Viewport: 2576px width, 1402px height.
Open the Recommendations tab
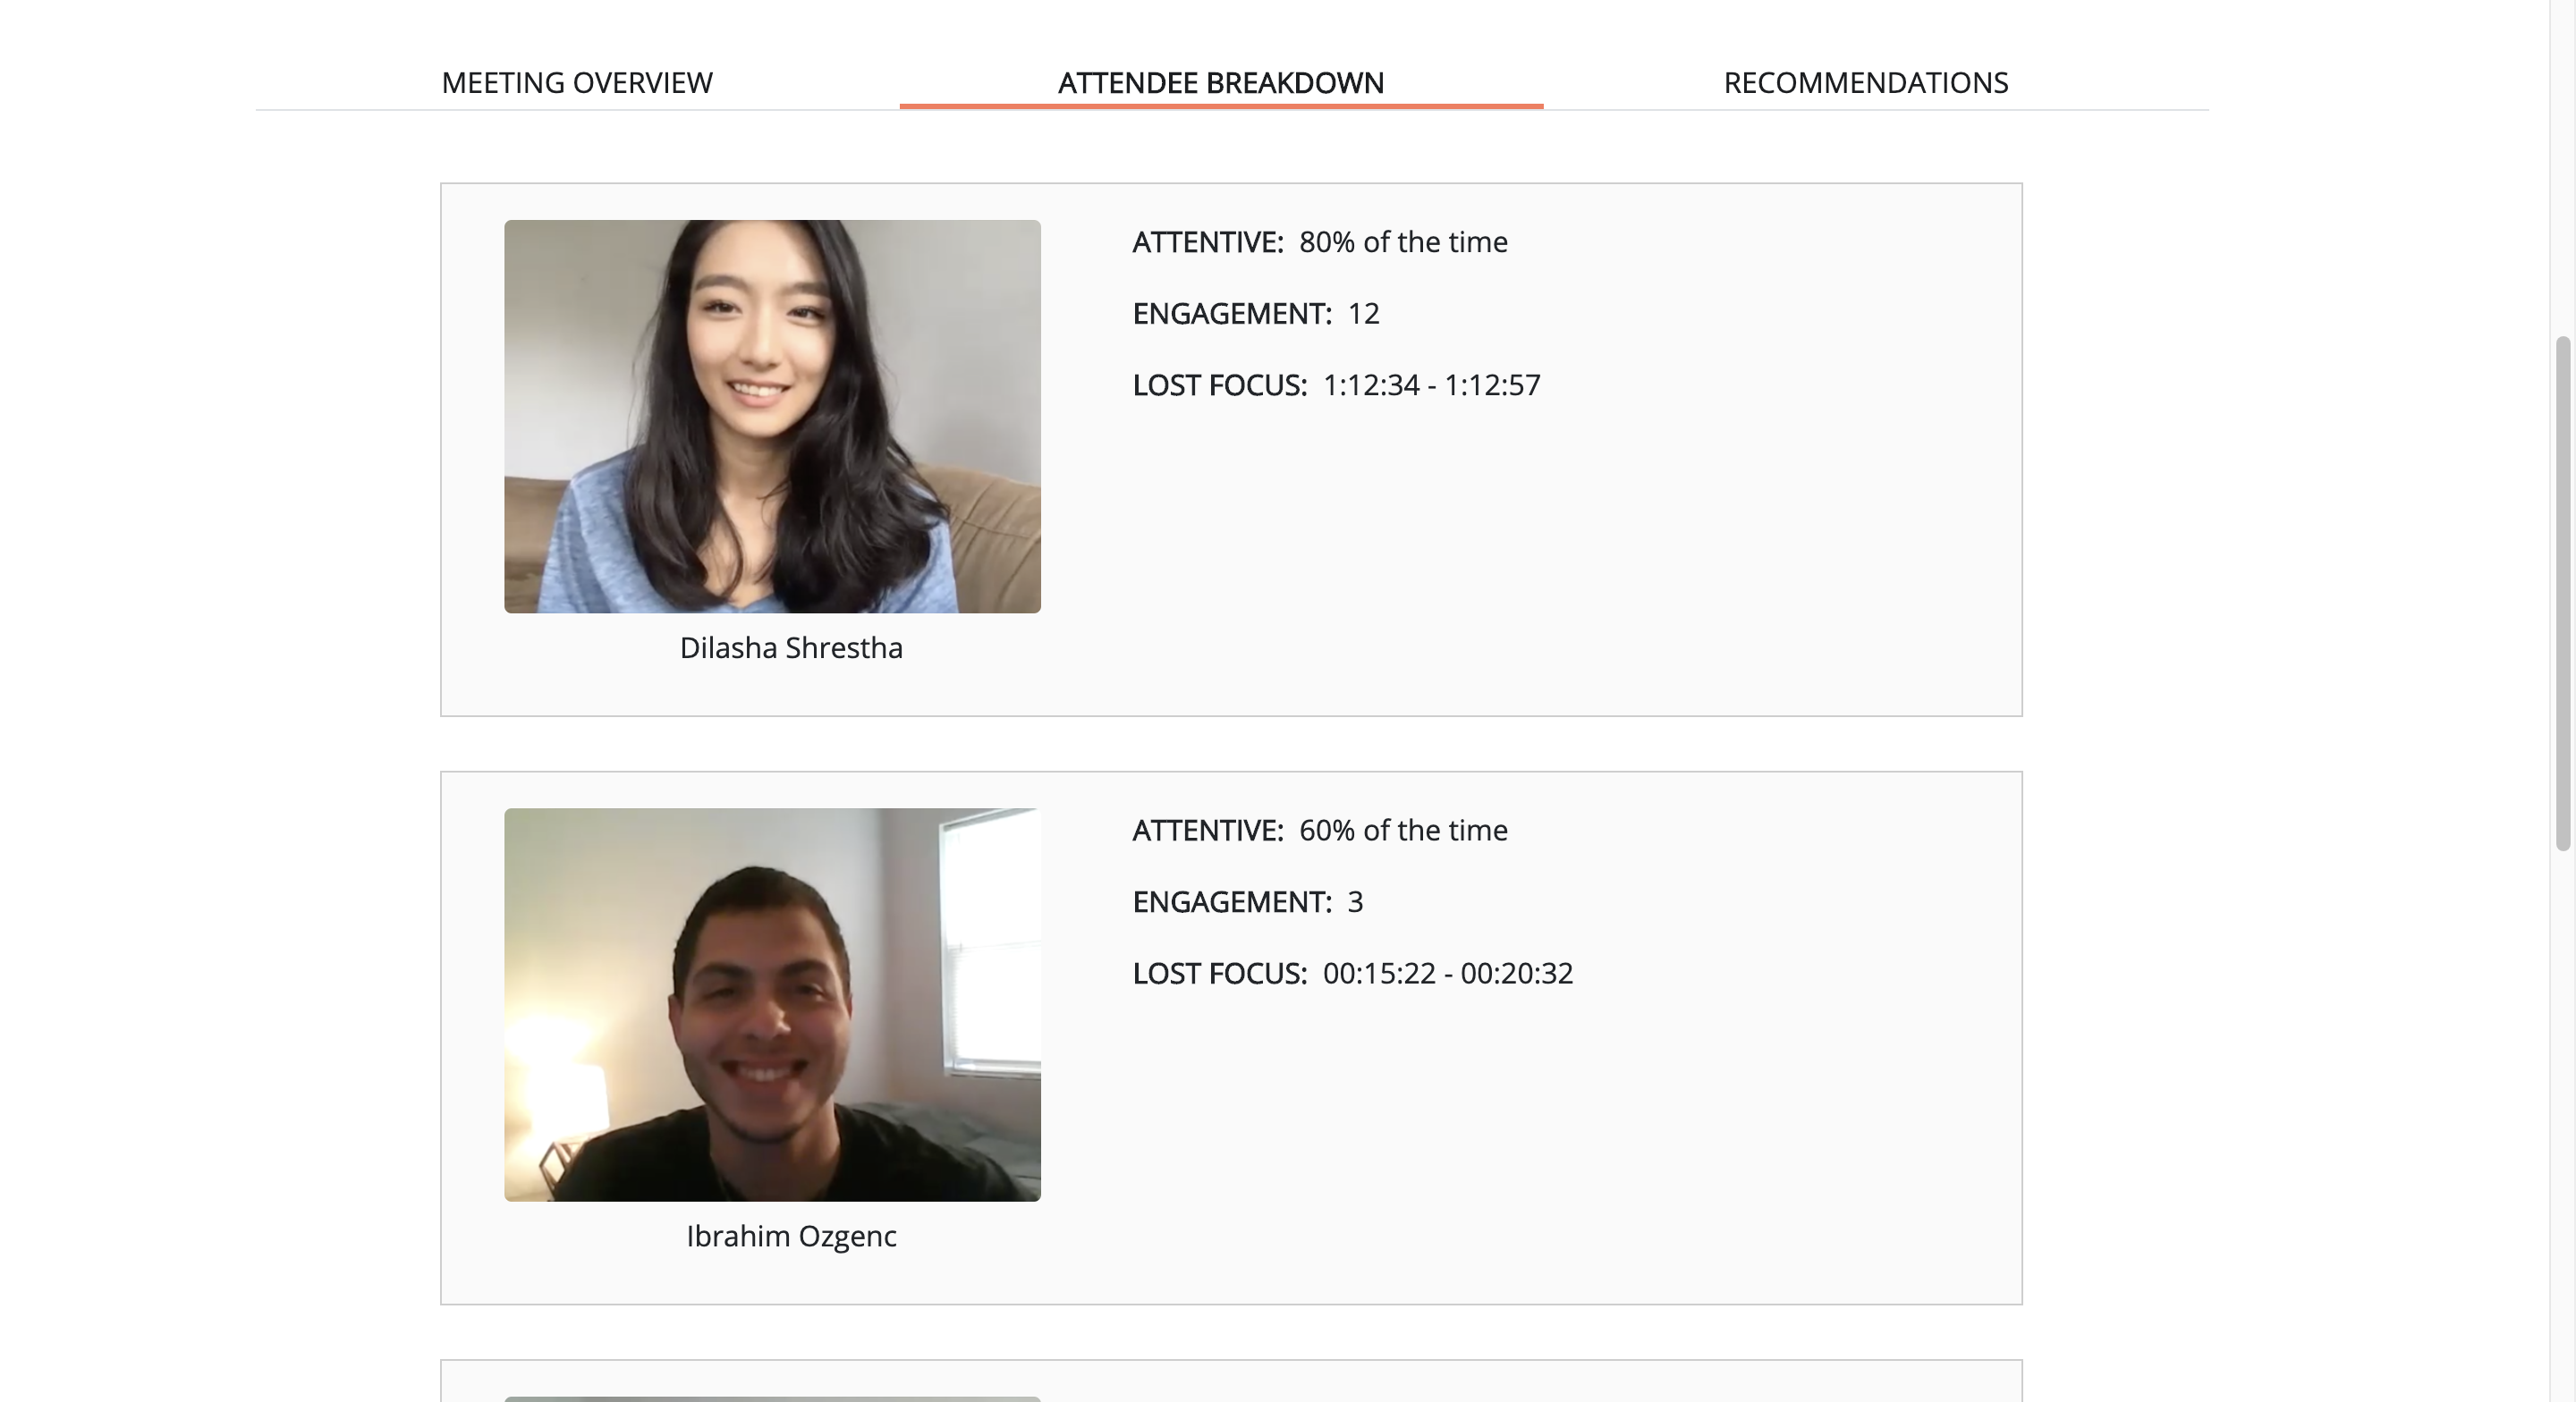[x=1865, y=83]
